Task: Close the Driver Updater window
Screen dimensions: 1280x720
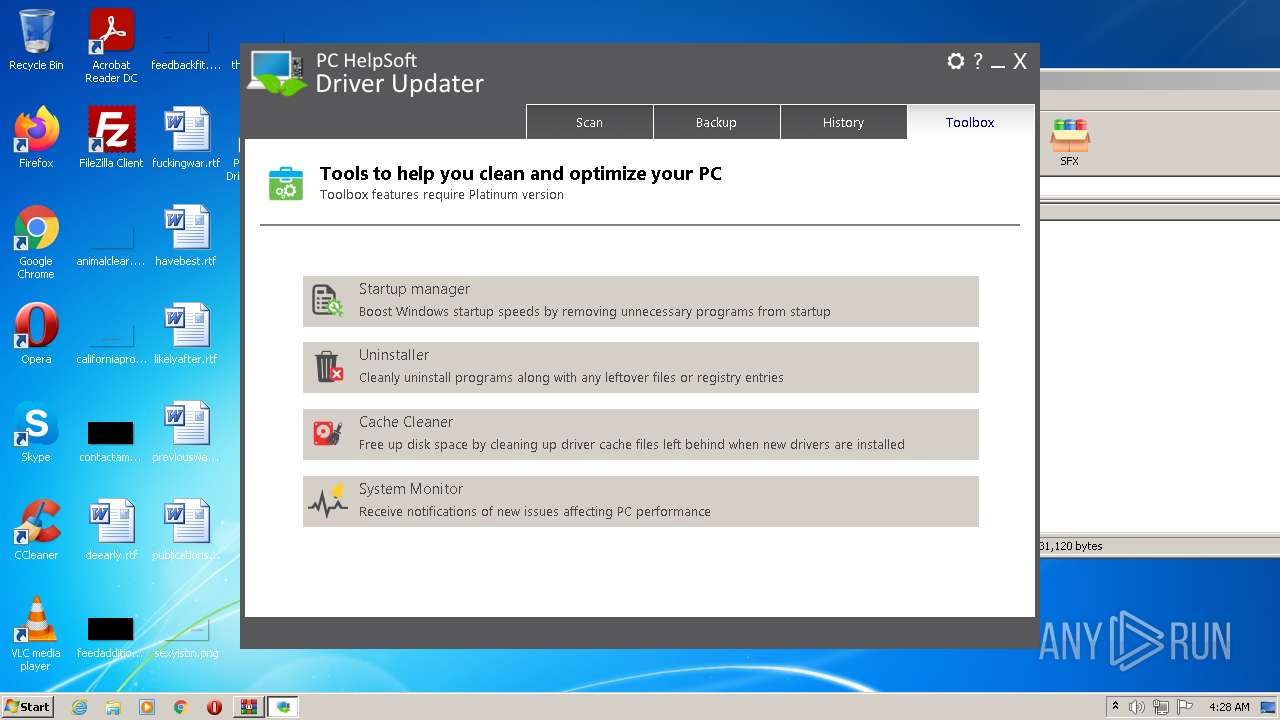Action: (x=1020, y=62)
